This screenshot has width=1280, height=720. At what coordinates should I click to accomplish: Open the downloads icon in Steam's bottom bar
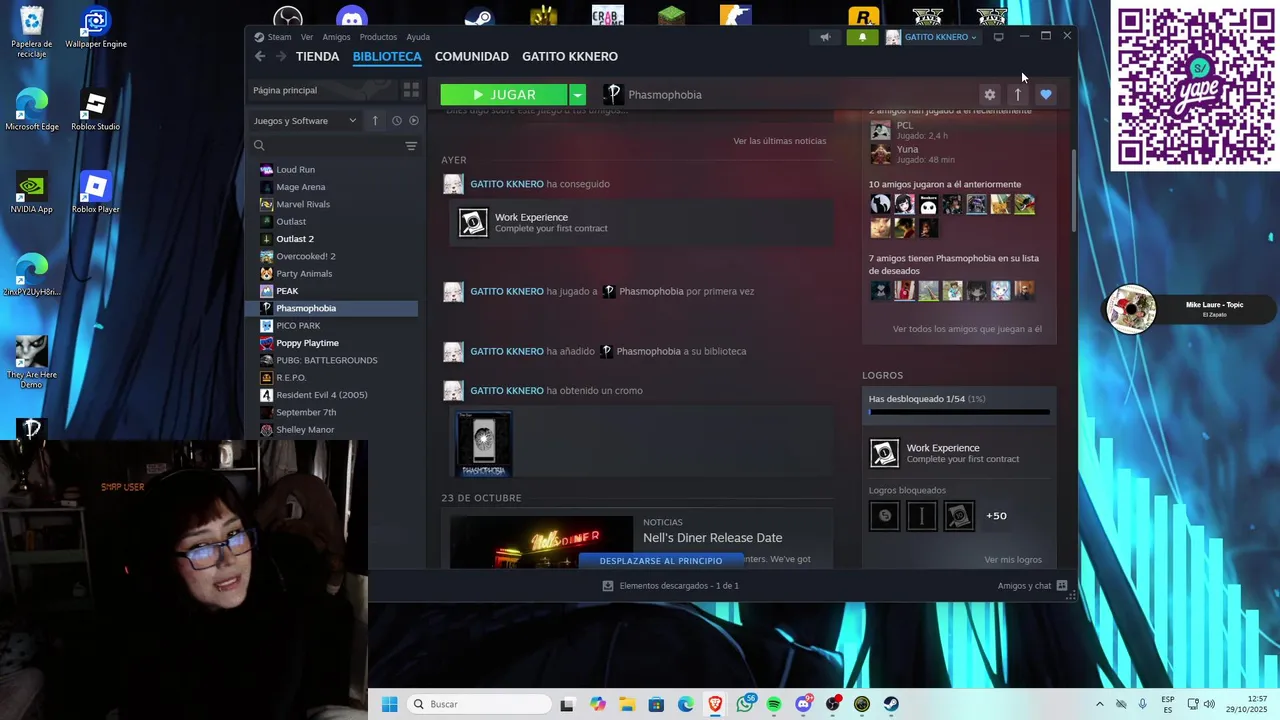click(x=607, y=585)
